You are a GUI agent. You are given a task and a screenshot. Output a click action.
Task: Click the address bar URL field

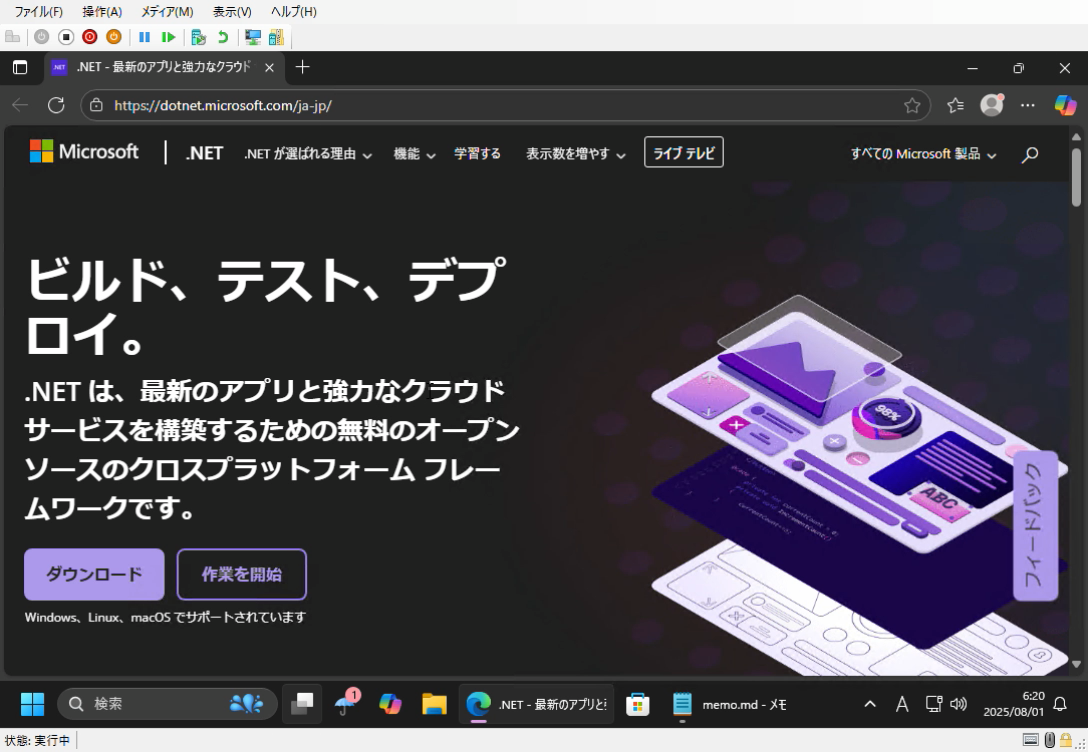click(x=505, y=105)
